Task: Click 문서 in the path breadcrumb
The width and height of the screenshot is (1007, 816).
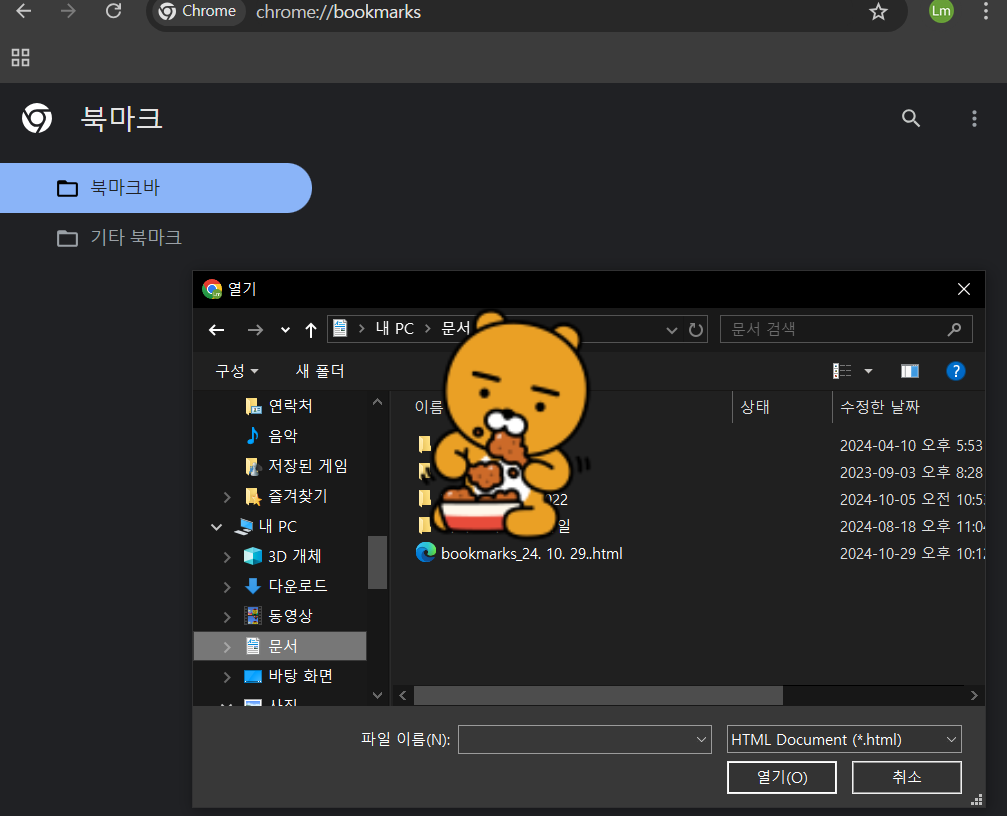Action: click(455, 329)
